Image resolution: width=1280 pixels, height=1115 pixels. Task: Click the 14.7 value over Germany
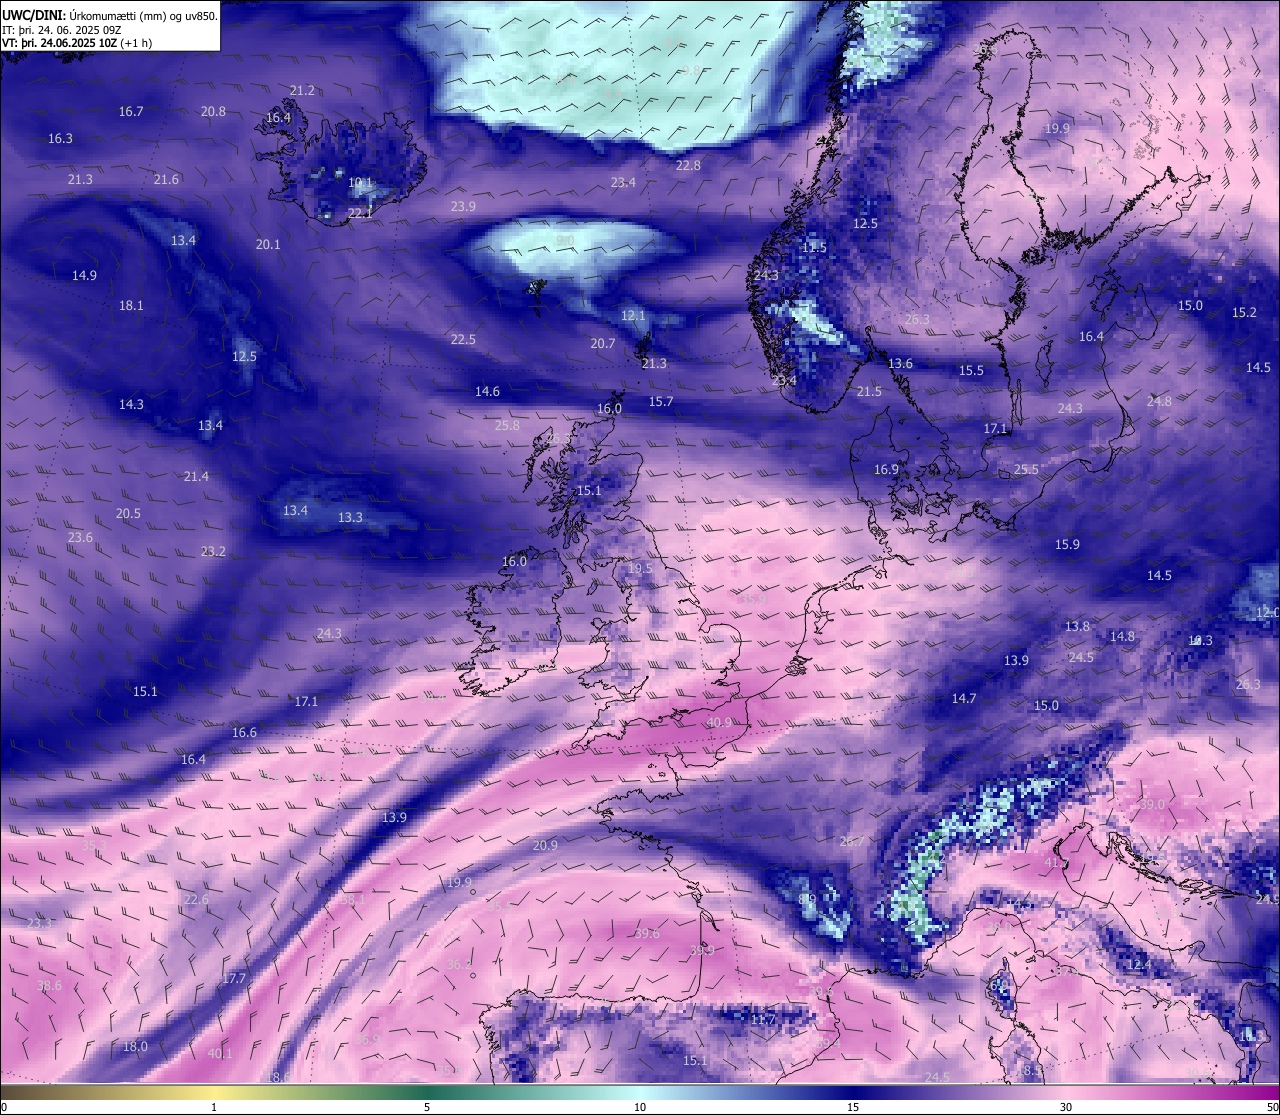(964, 698)
